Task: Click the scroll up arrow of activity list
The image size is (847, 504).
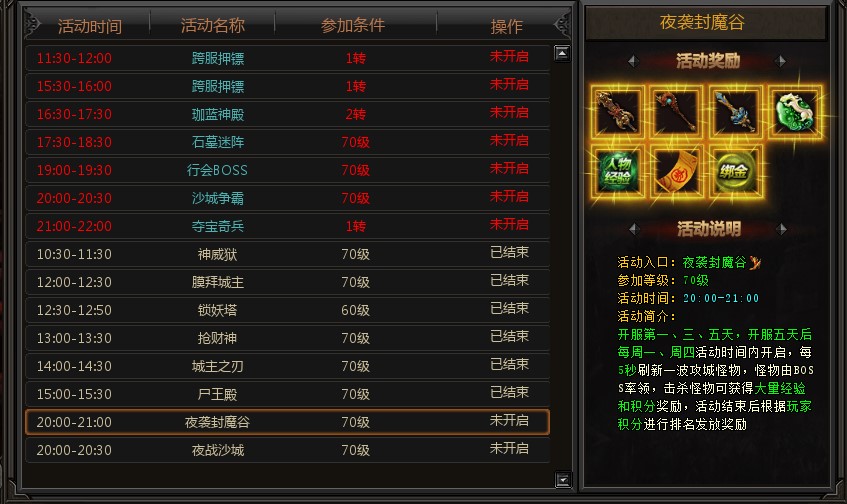Action: (562, 53)
